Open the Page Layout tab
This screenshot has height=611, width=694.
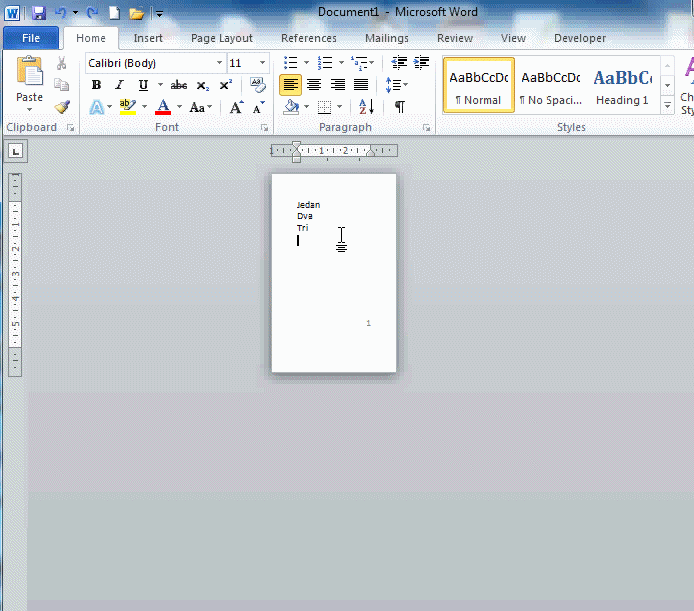(x=221, y=38)
